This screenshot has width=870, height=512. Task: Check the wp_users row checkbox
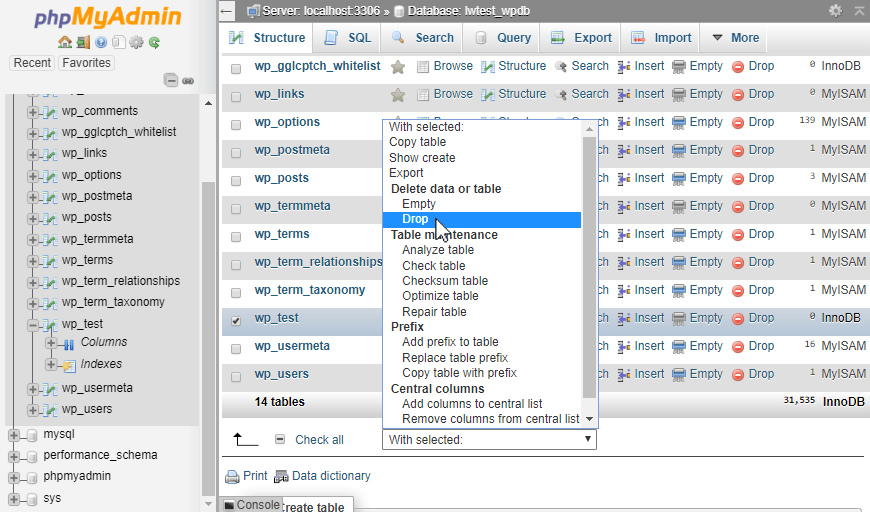236,377
